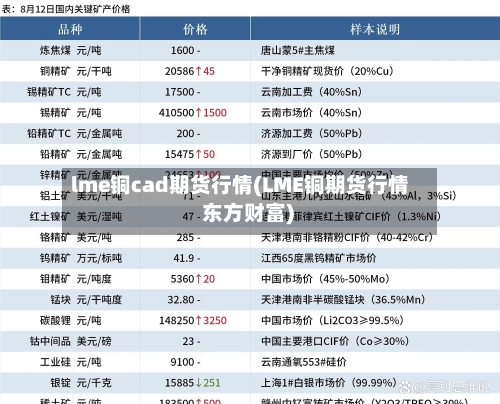500x404 pixels.
Task: Click the 钴中间品 美元/磅 row label
Action: pos(70,341)
